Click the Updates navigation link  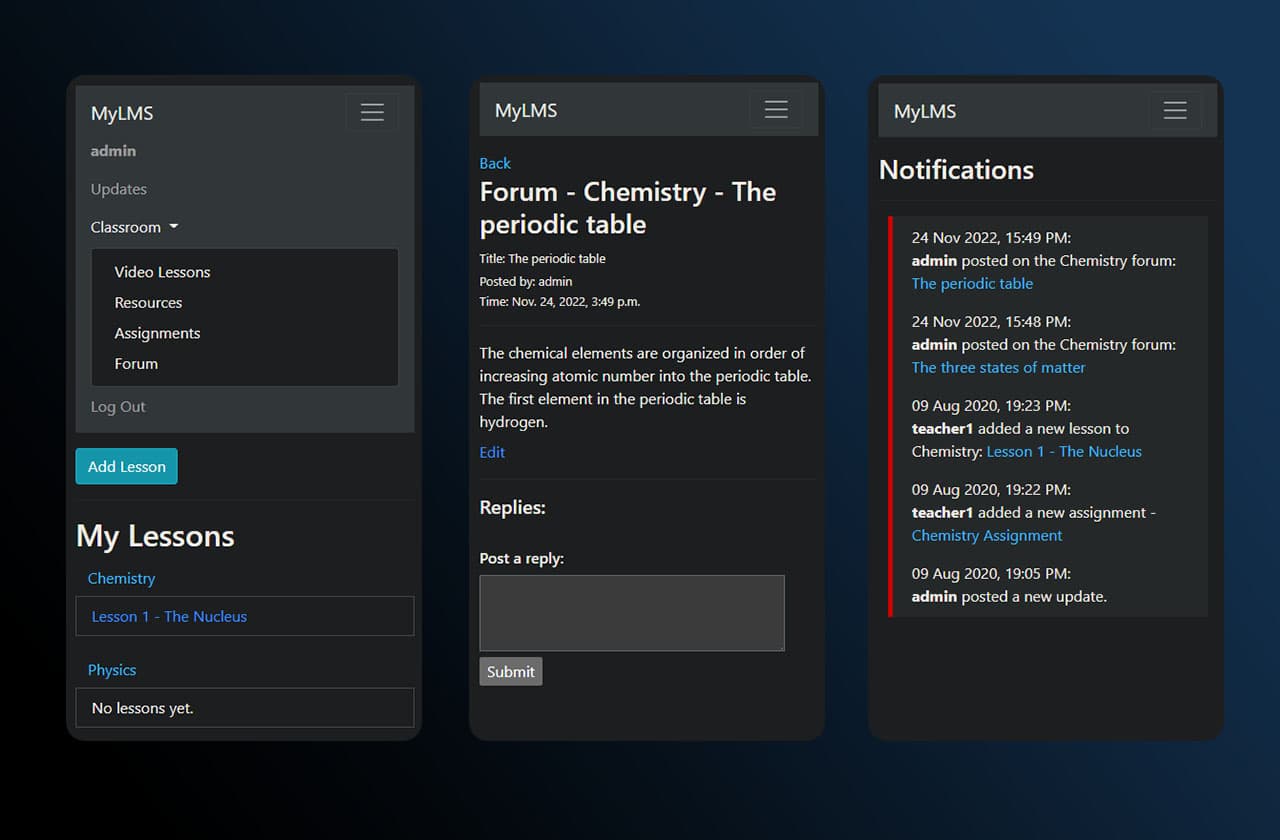coord(119,189)
